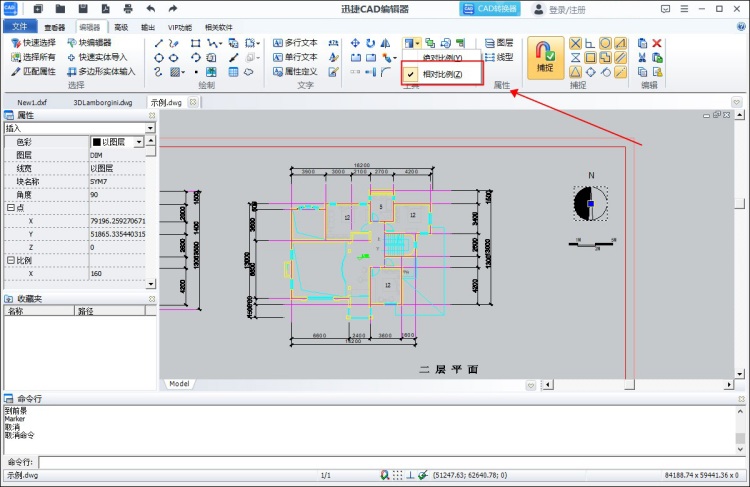The height and width of the screenshot is (487, 750).
Task: Click the canvas vertical scrollbar thumb
Action: tap(739, 203)
